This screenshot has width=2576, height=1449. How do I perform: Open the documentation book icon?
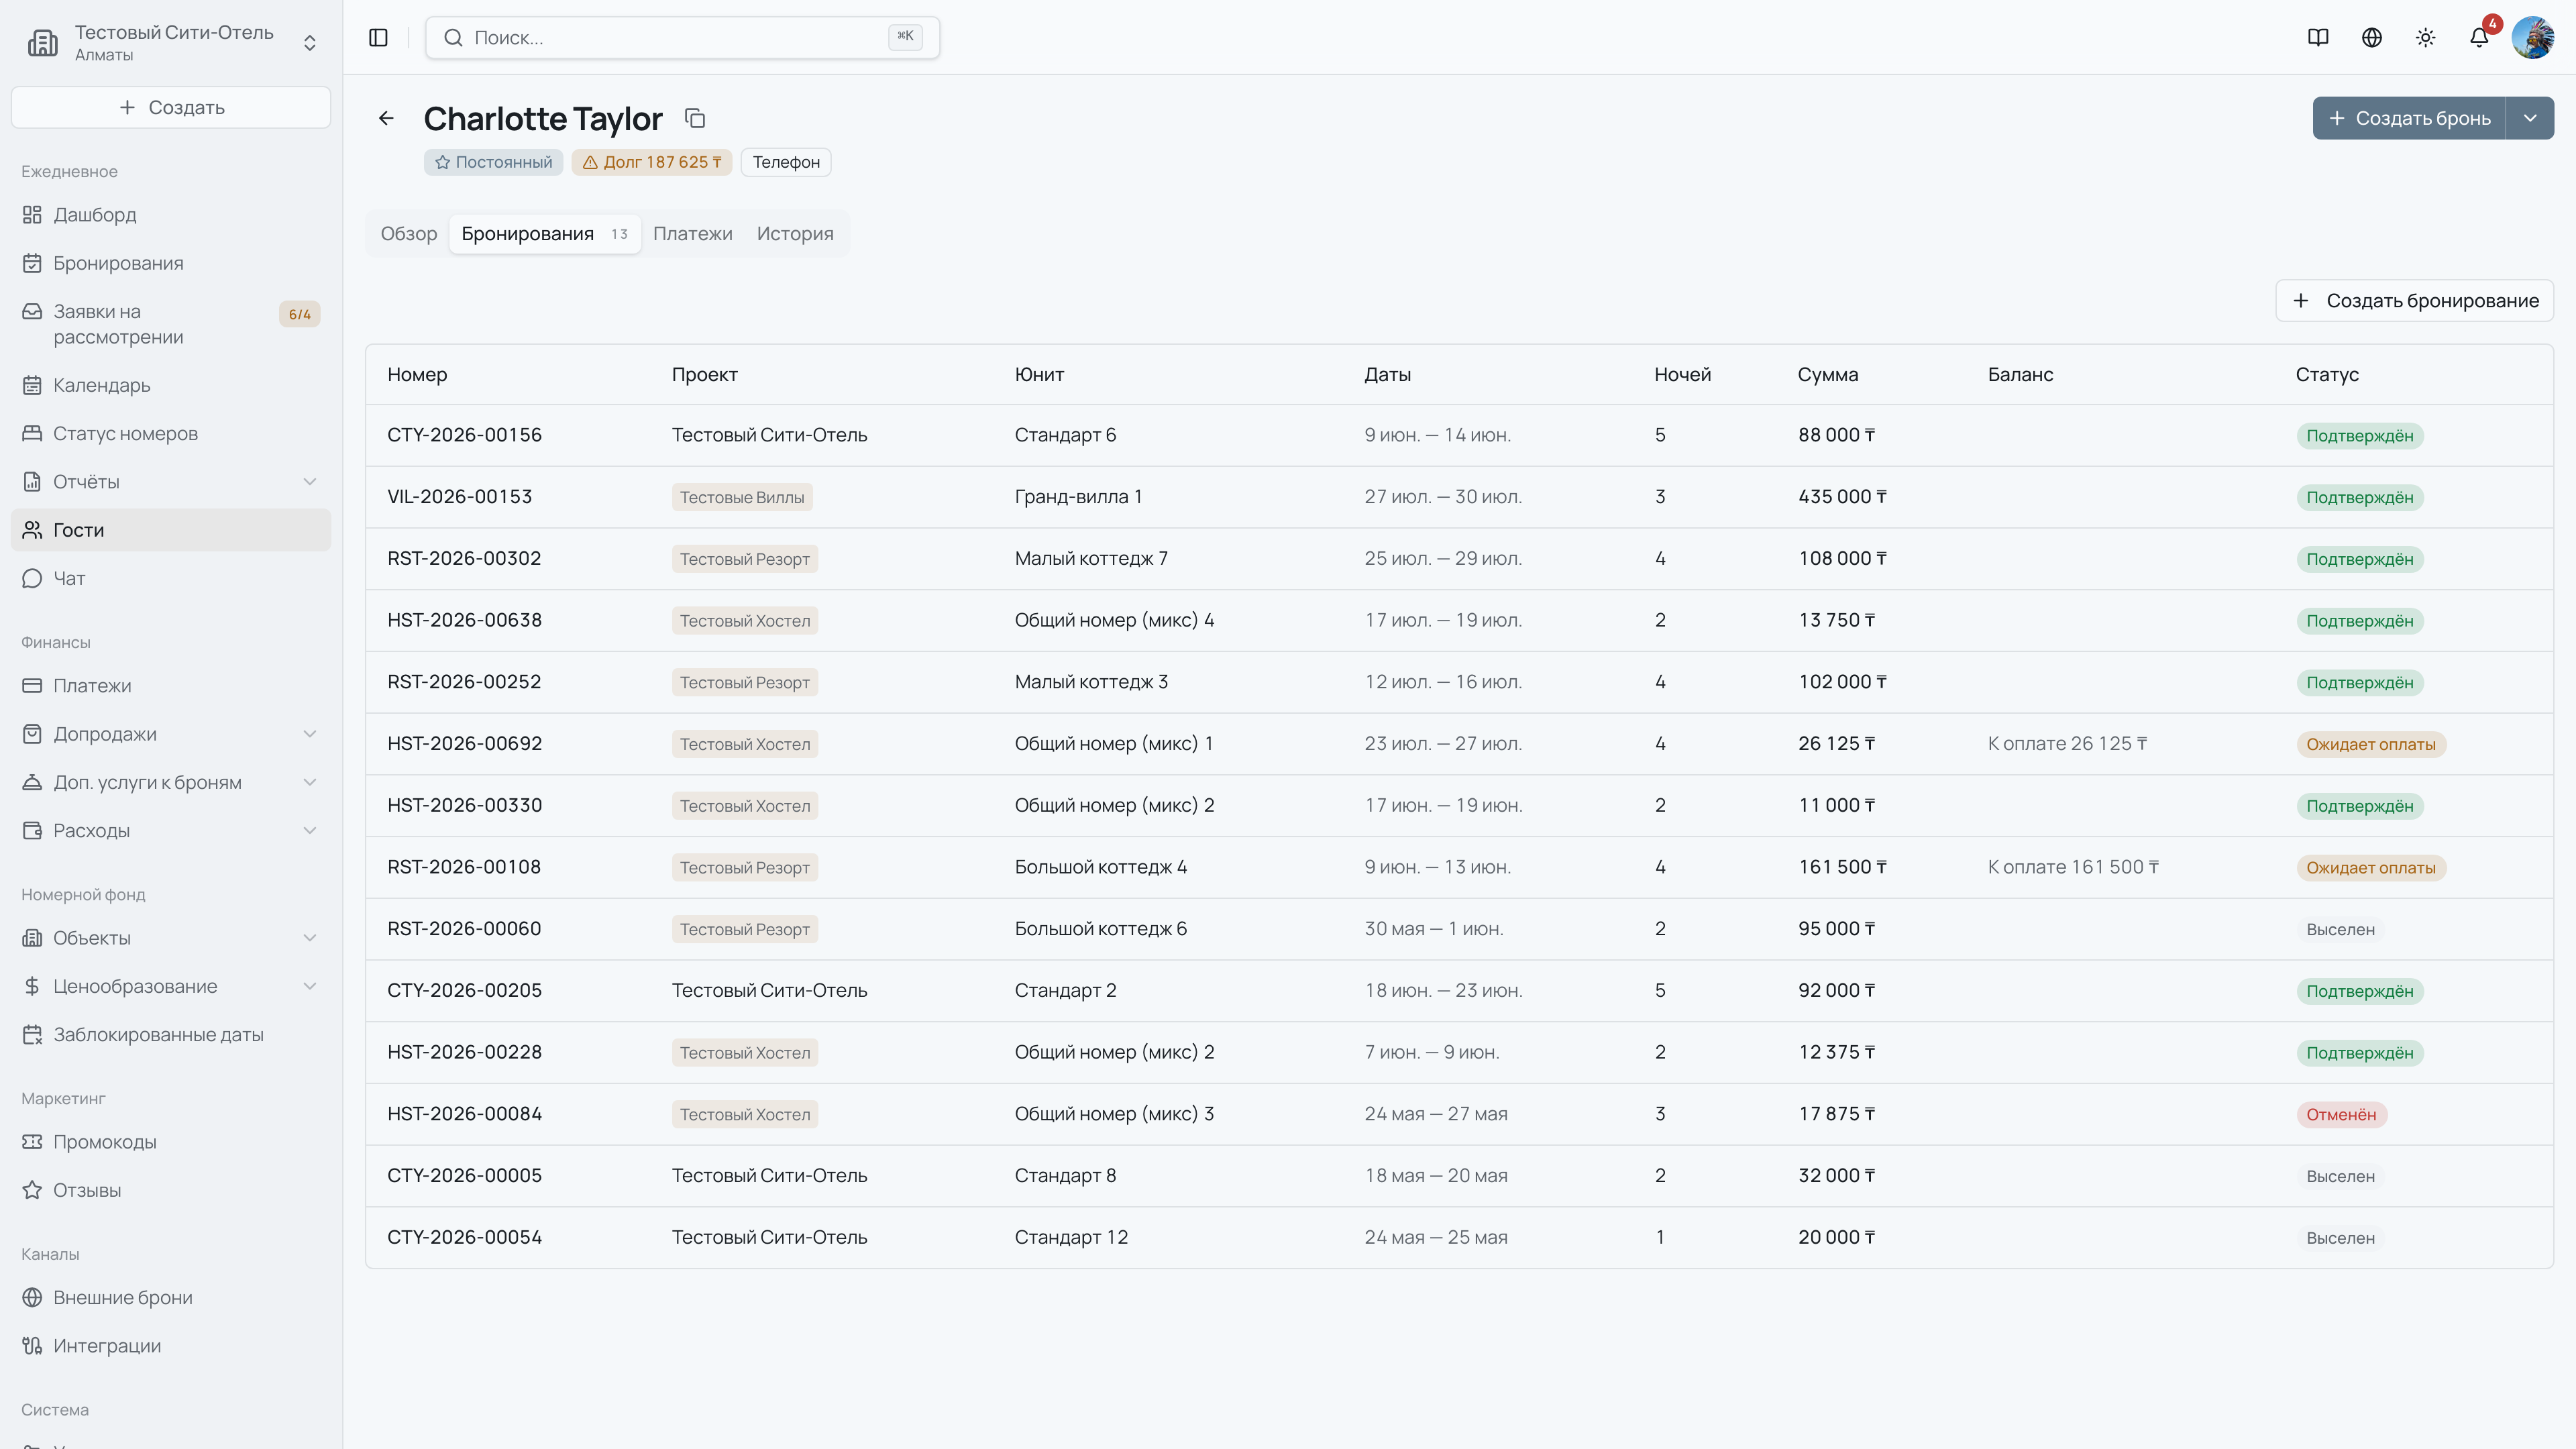2318,37
